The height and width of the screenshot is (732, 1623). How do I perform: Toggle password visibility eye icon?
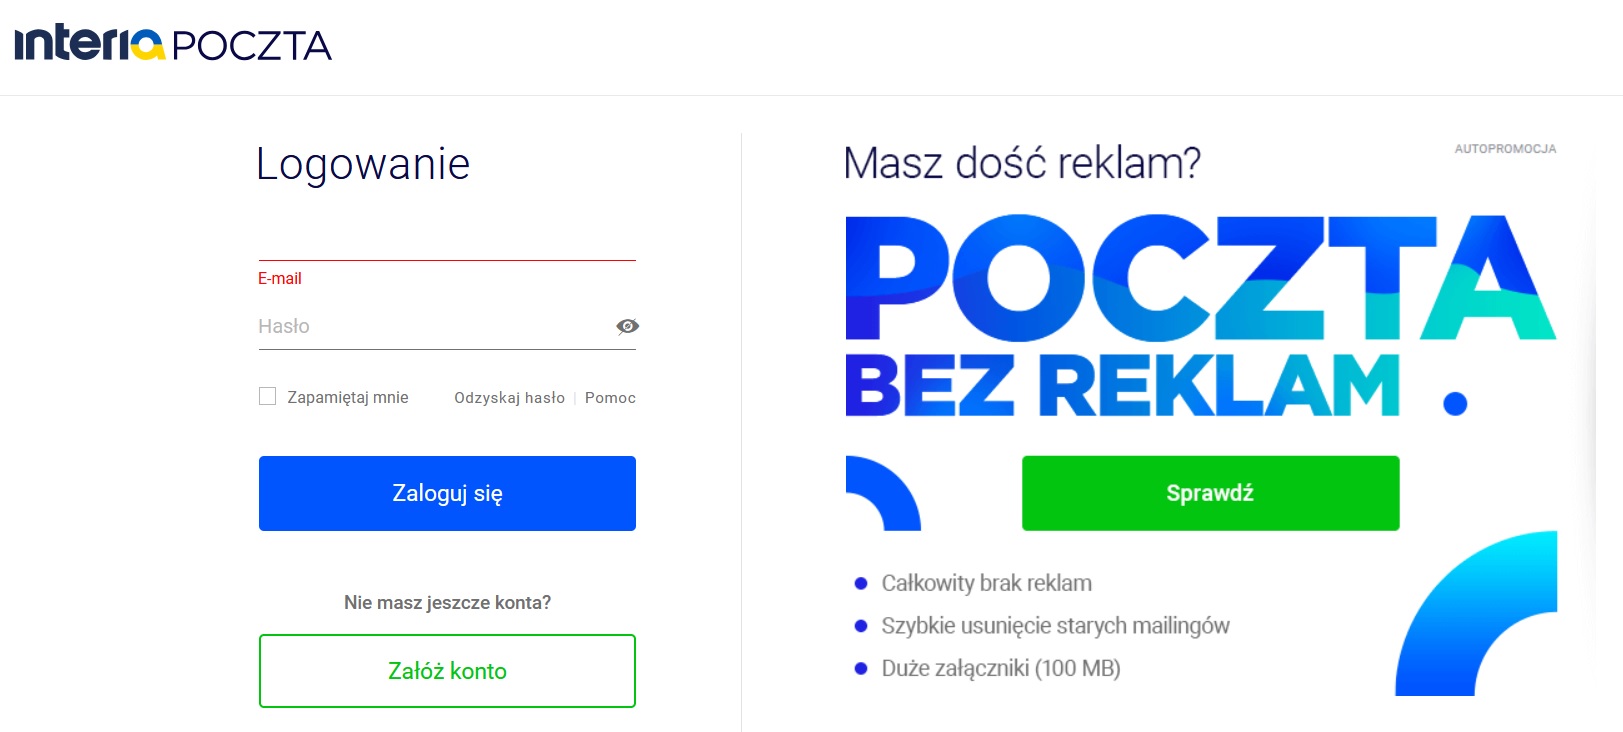point(627,326)
